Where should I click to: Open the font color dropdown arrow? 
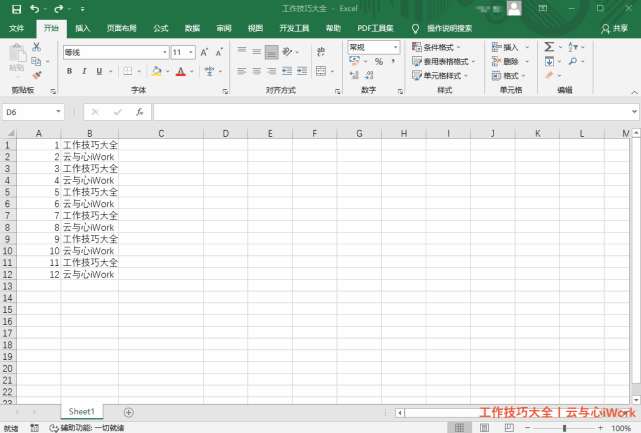(x=192, y=71)
